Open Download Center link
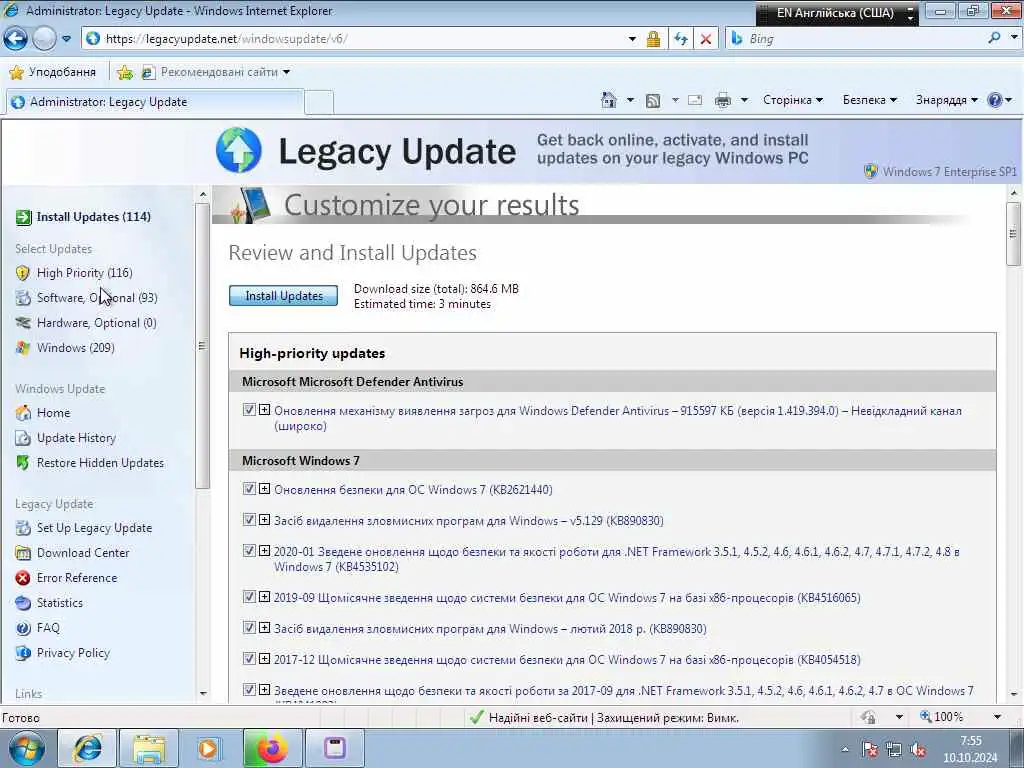Screen dimensions: 1024x768 [x=83, y=552]
